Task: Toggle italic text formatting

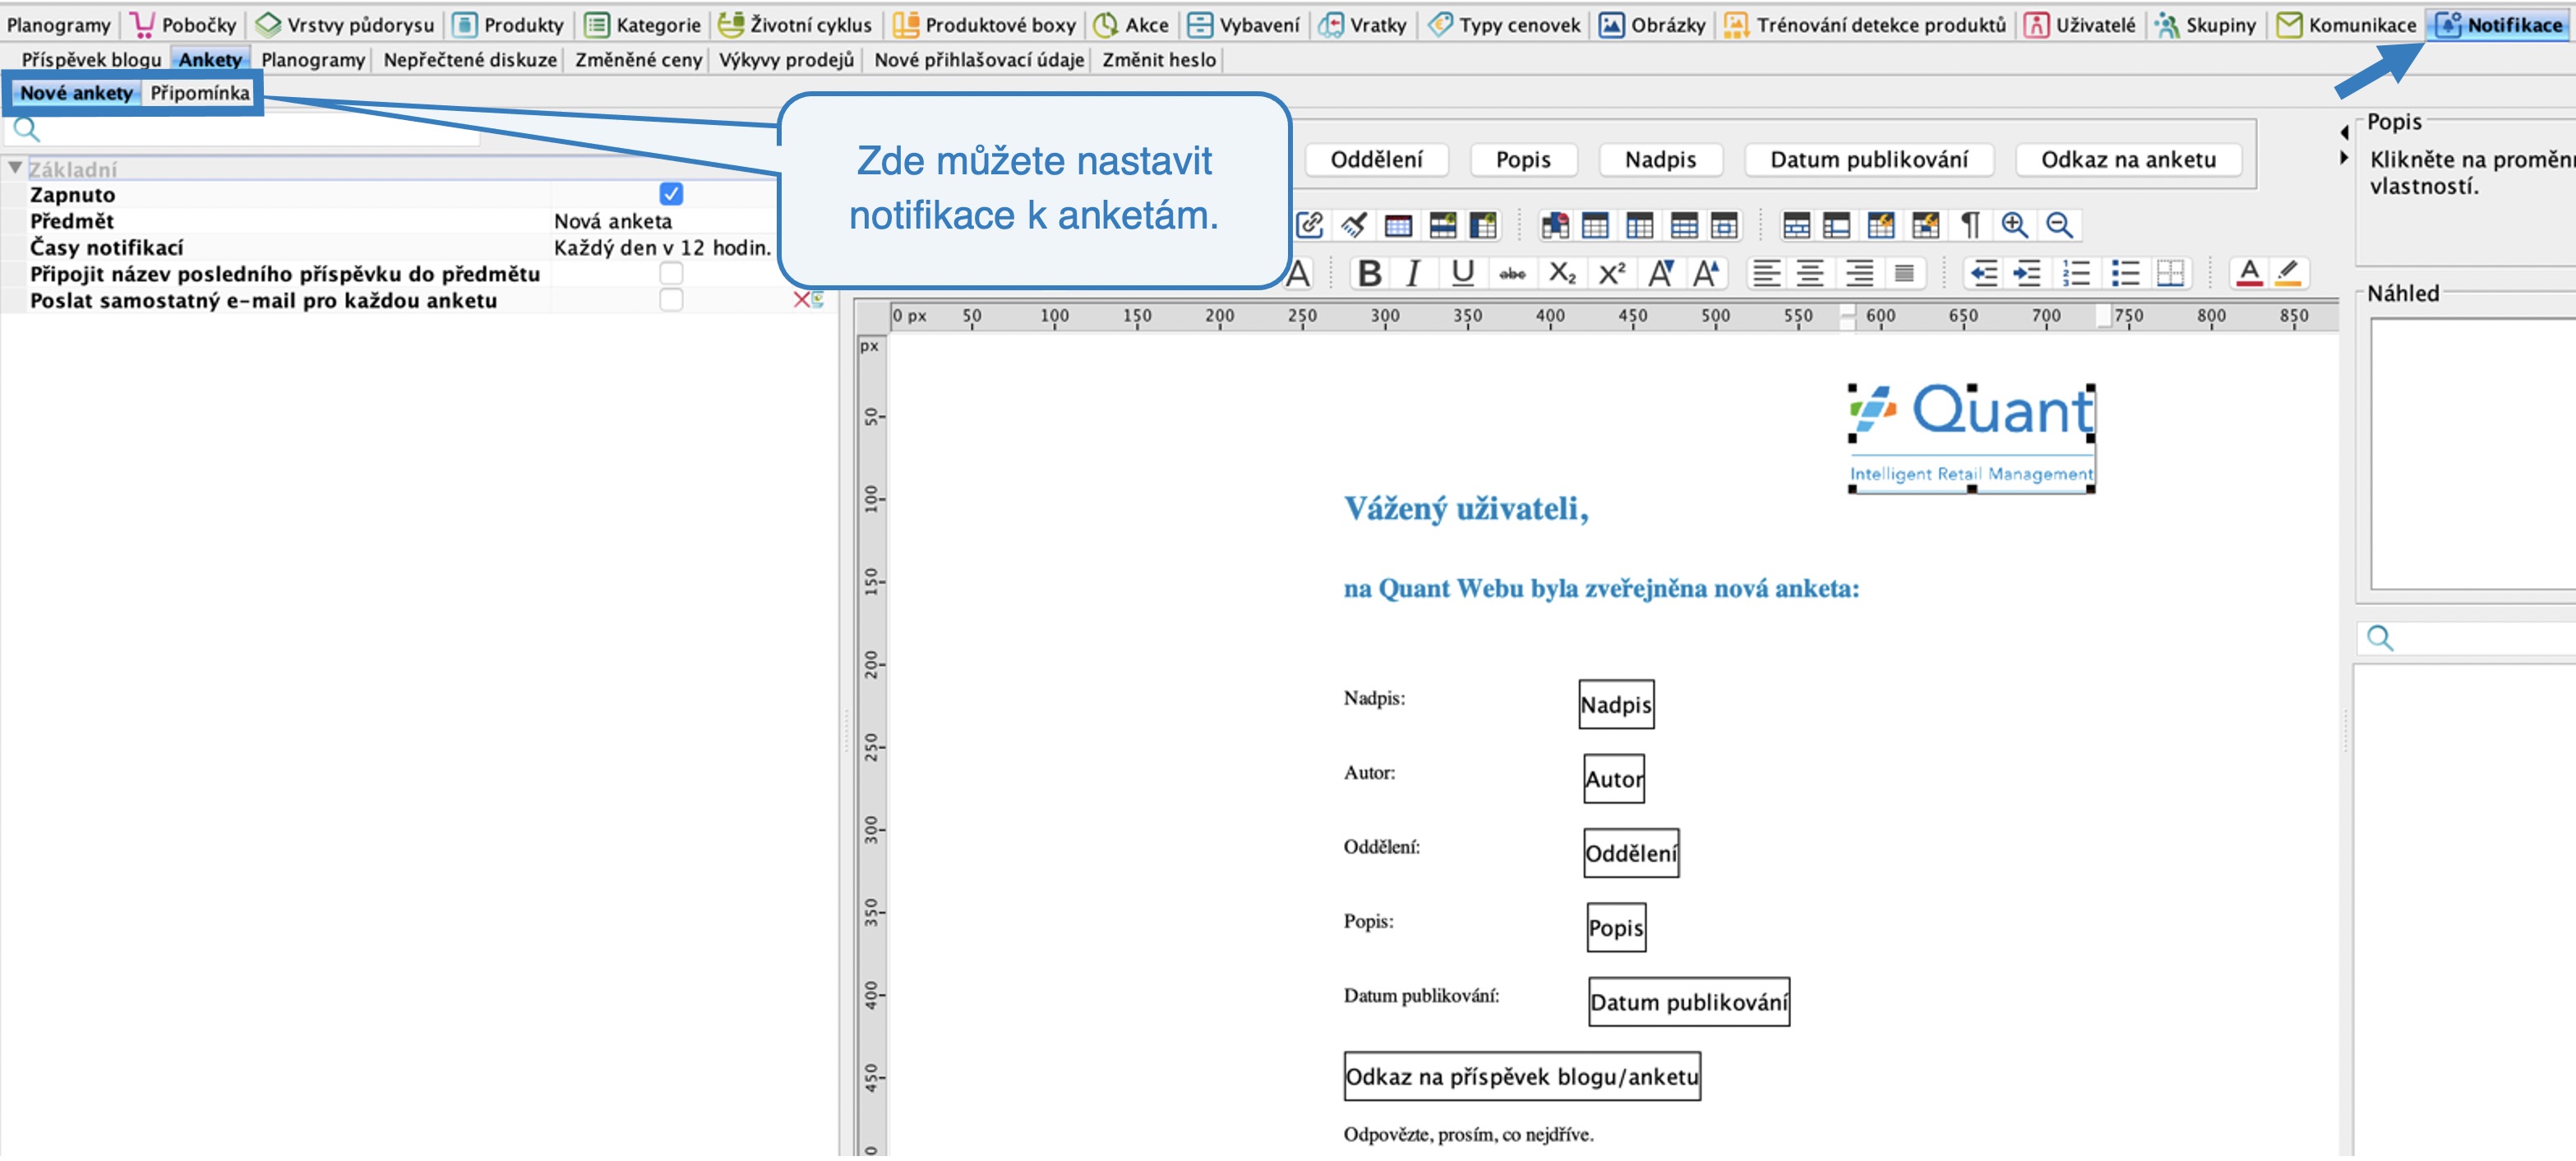Action: (1413, 273)
